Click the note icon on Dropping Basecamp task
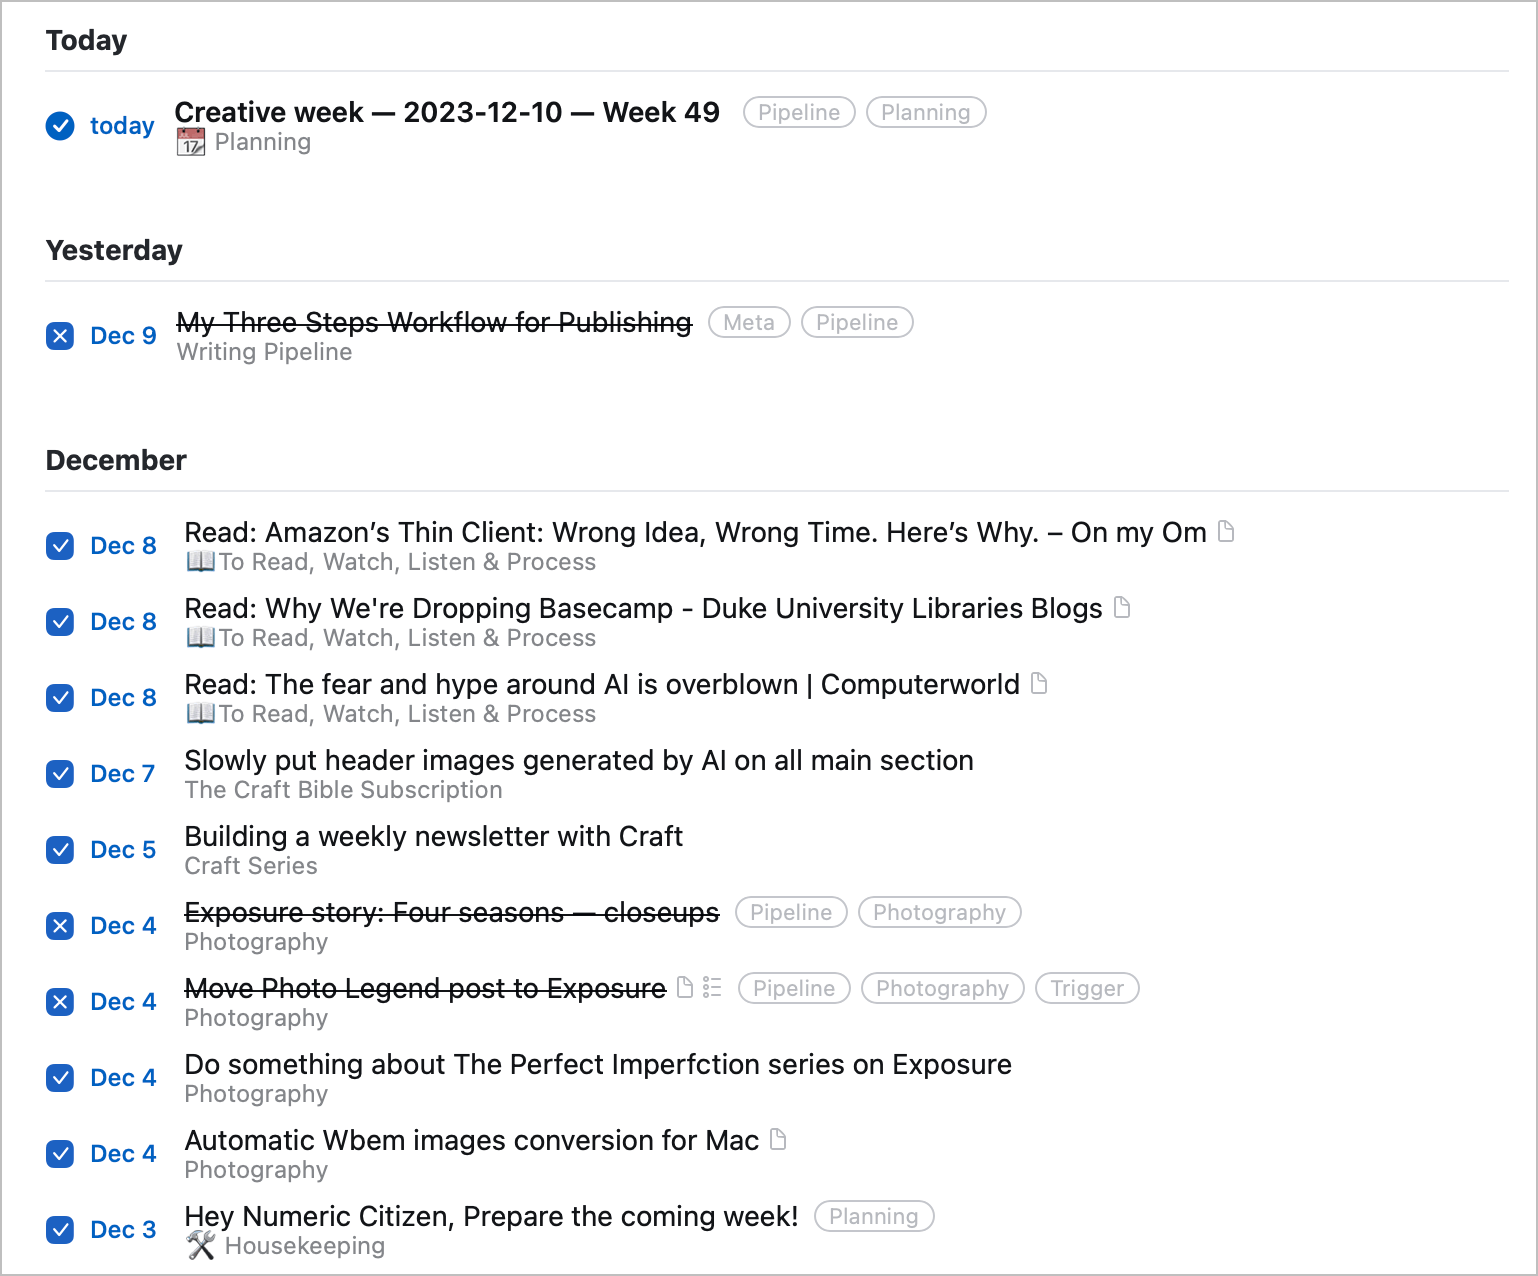Image resolution: width=1538 pixels, height=1276 pixels. pyautogui.click(x=1122, y=608)
